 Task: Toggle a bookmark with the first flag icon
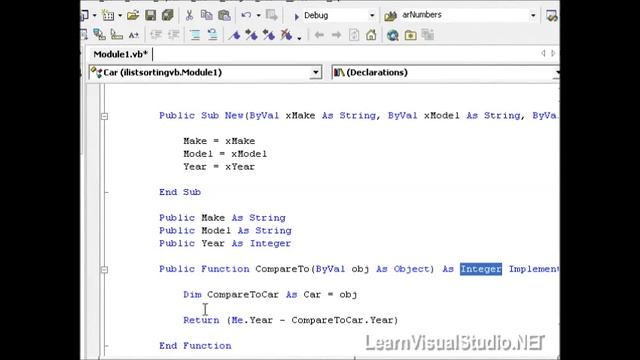click(234, 35)
